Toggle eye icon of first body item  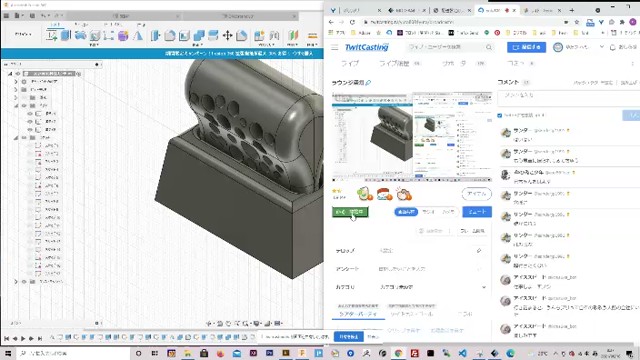[x=30, y=113]
